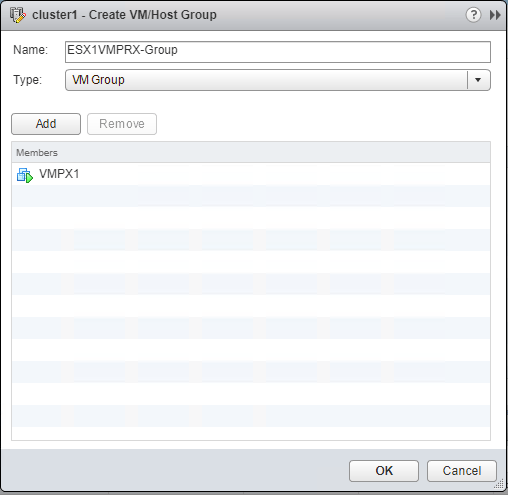Click the Add button

point(46,124)
